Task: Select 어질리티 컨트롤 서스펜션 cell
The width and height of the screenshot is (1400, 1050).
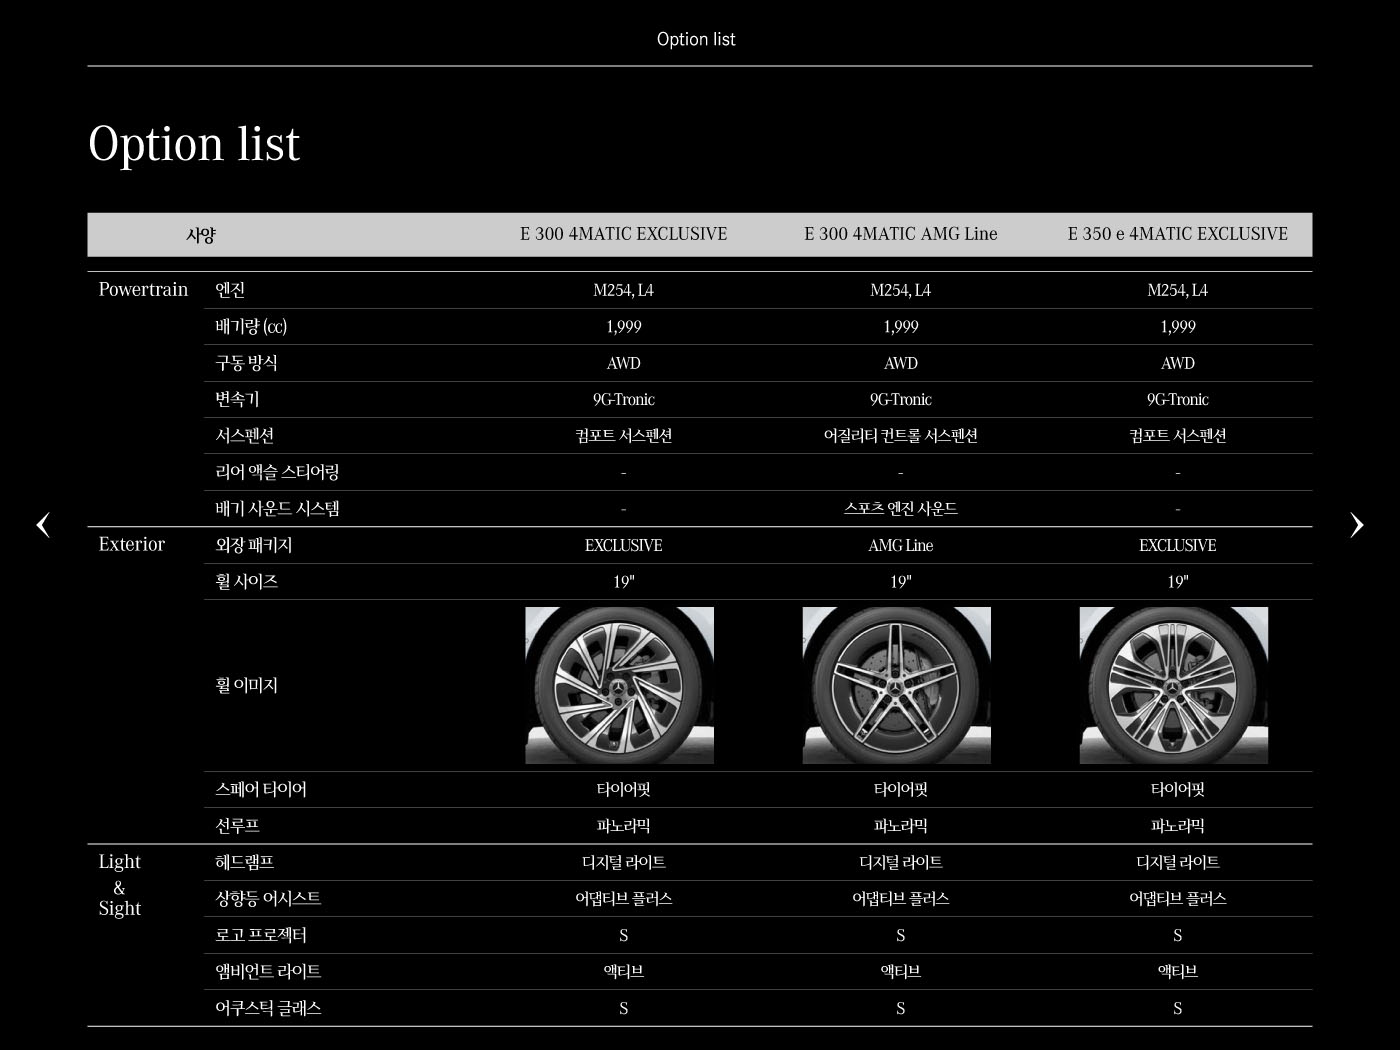Action: (x=901, y=436)
